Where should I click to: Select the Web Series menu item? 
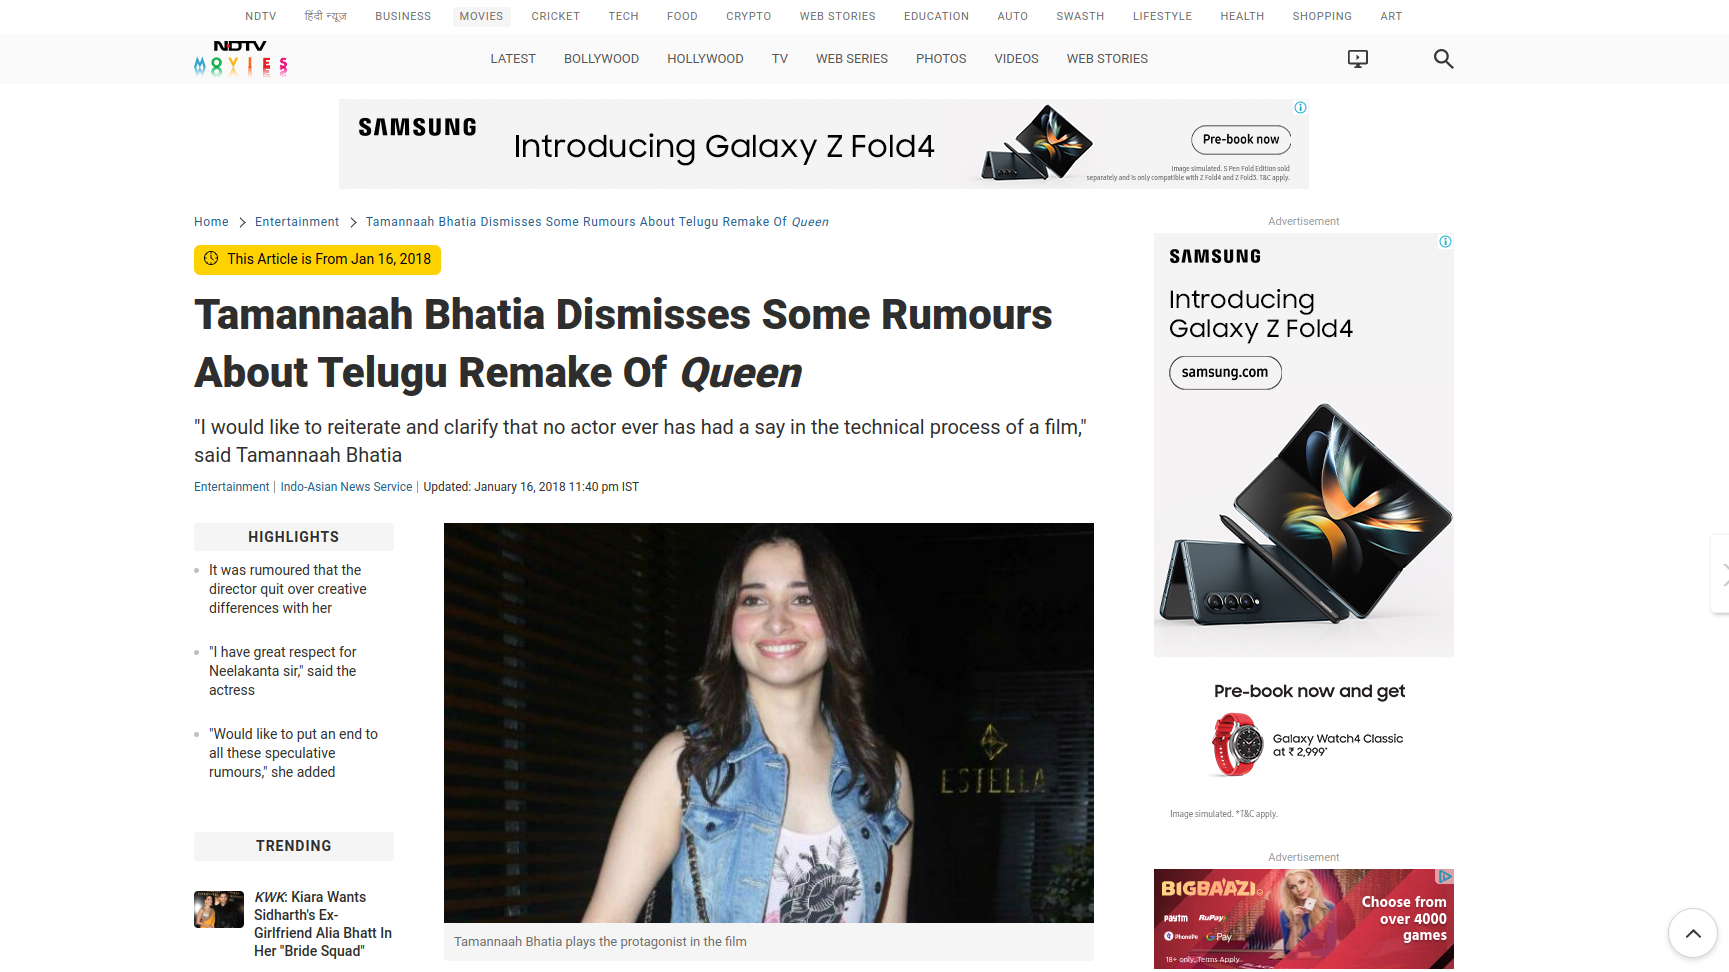coord(852,59)
